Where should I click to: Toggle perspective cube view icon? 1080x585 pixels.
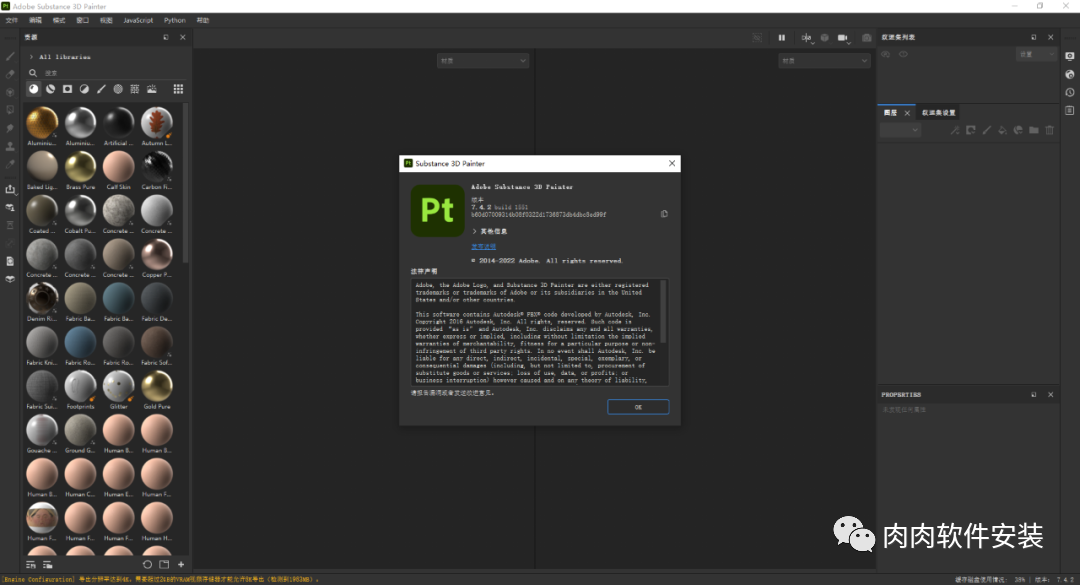click(x=824, y=38)
